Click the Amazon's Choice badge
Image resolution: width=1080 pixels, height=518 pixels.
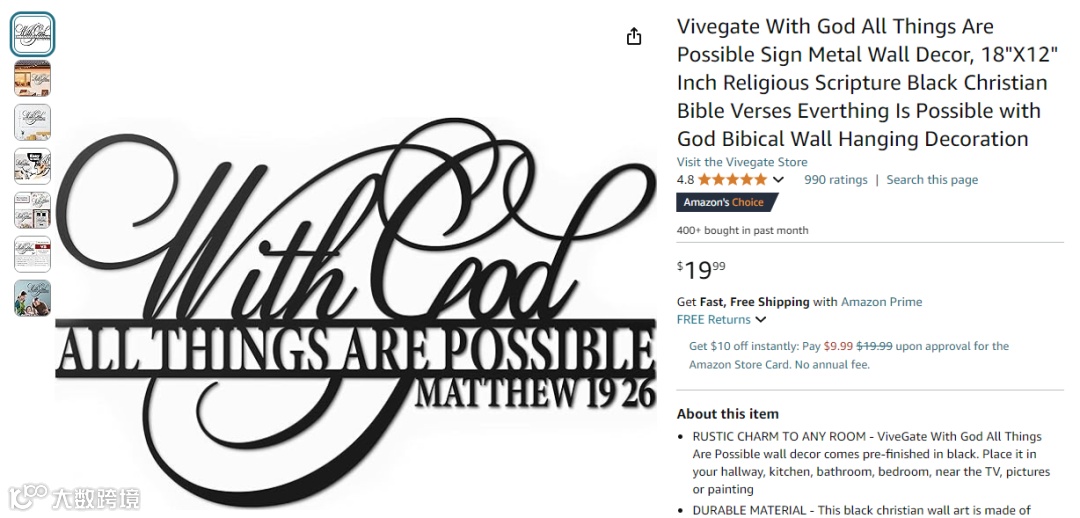[x=727, y=203]
